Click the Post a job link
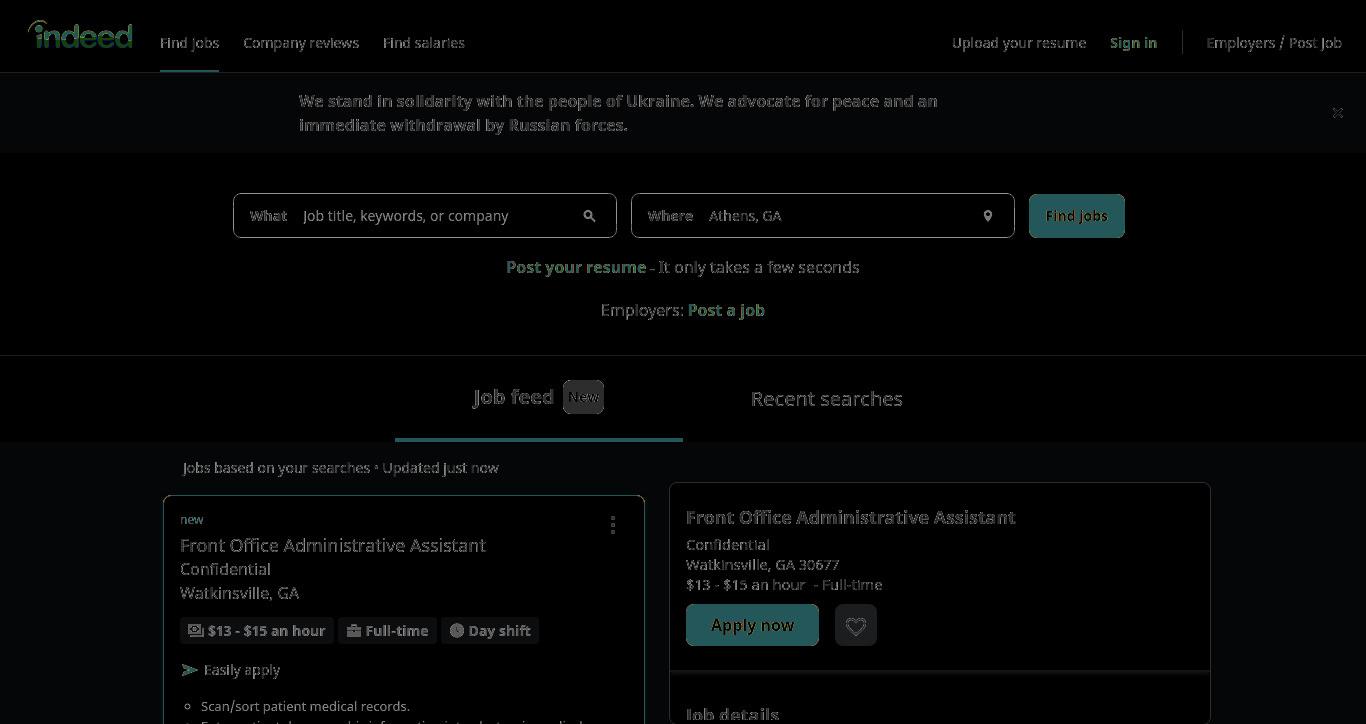This screenshot has height=724, width=1366. [x=726, y=310]
